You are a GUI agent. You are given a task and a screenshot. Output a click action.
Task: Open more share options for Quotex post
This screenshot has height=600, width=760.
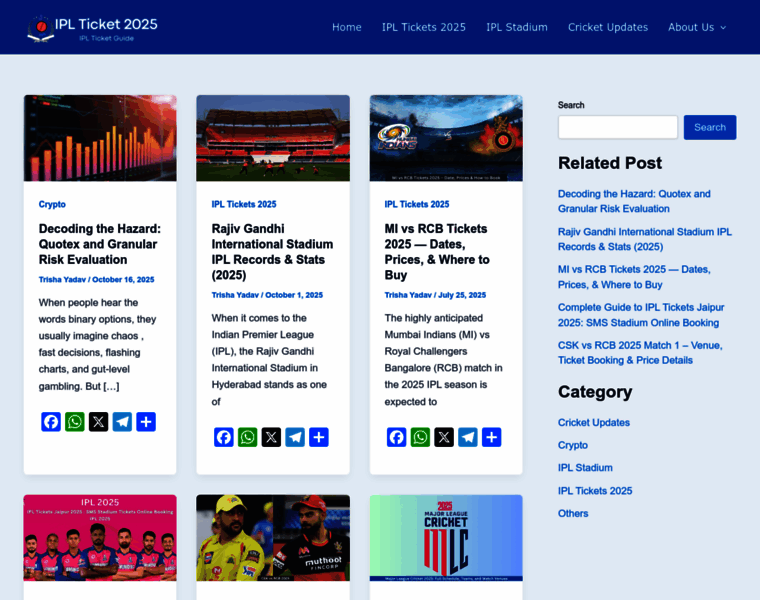click(146, 422)
